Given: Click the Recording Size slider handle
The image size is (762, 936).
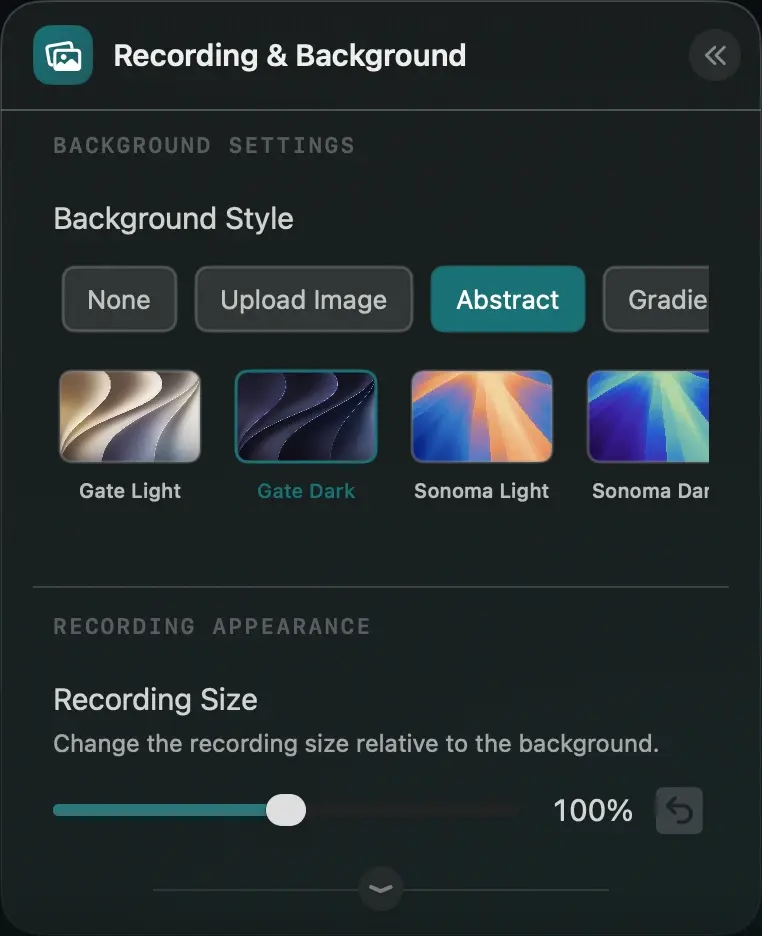Looking at the screenshot, I should coord(286,810).
